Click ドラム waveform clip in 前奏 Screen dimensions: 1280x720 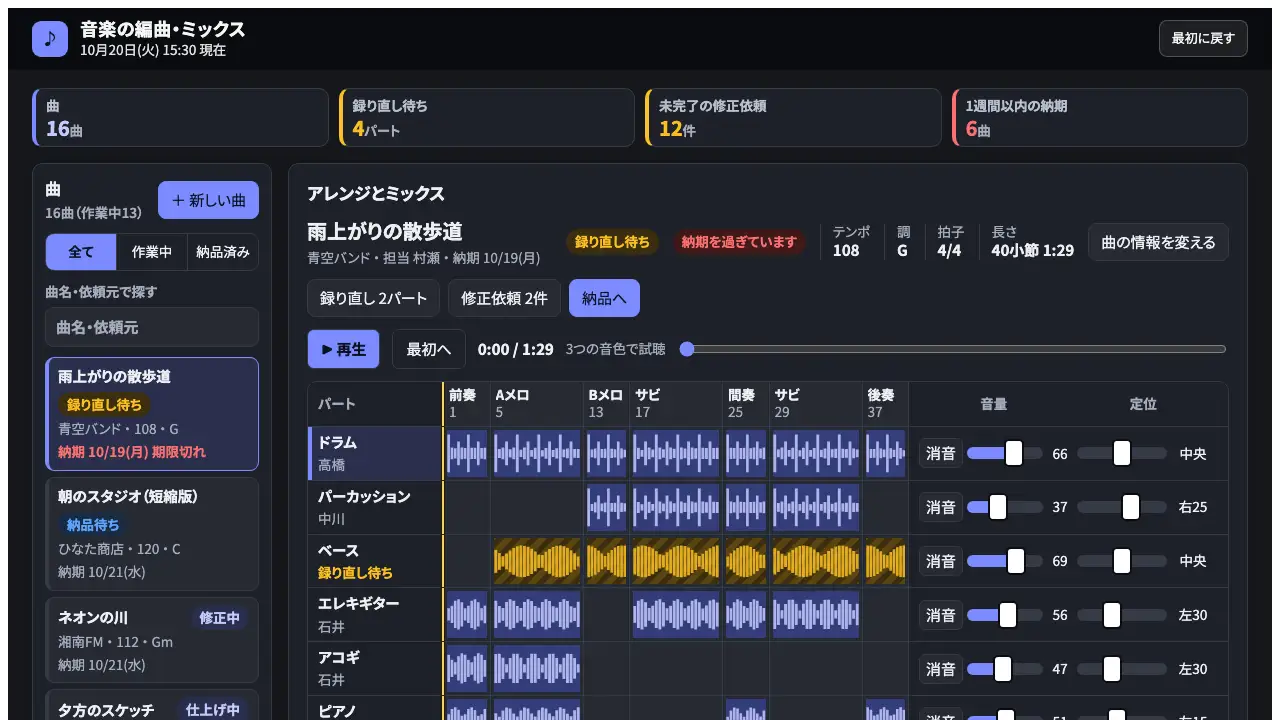(x=467, y=453)
